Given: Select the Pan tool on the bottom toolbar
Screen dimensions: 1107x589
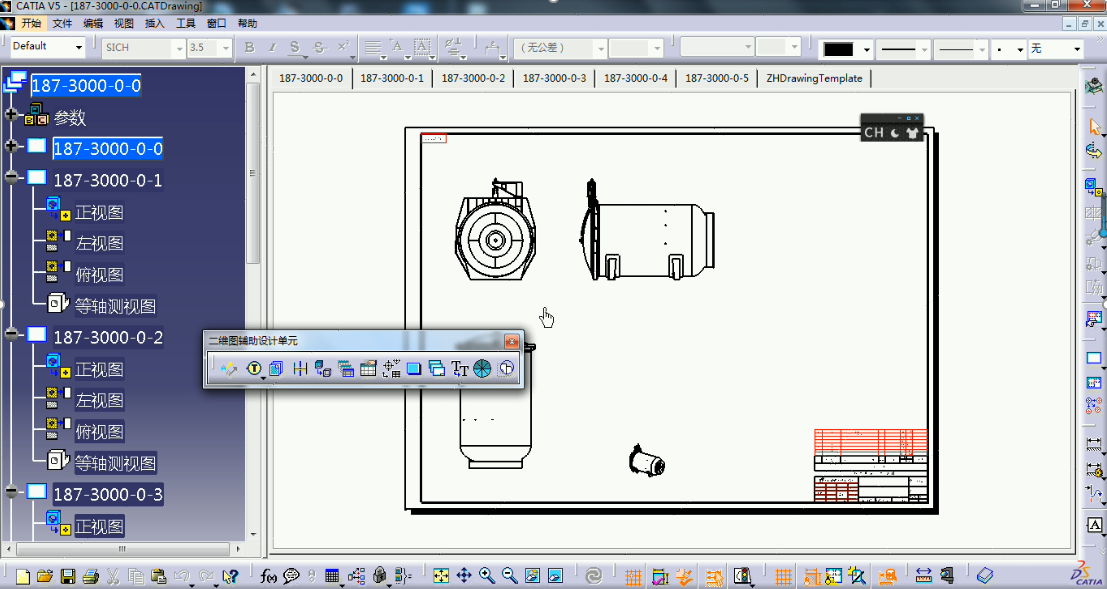Looking at the screenshot, I should point(464,575).
